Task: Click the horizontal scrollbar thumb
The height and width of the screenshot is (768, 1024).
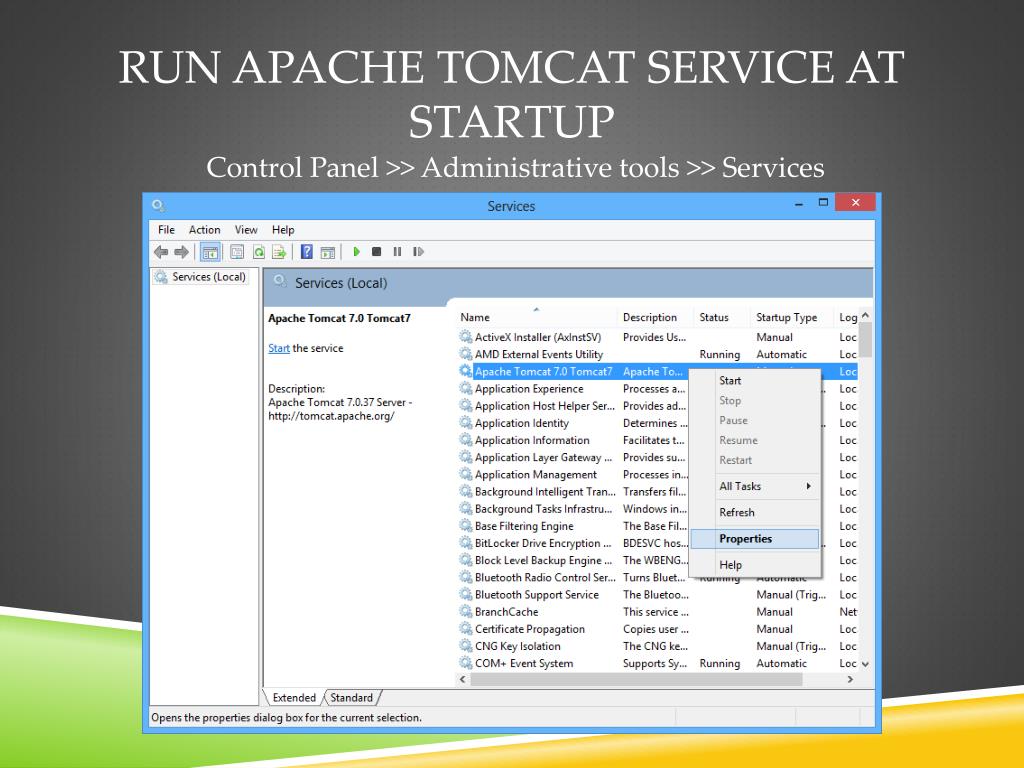Action: [x=636, y=679]
